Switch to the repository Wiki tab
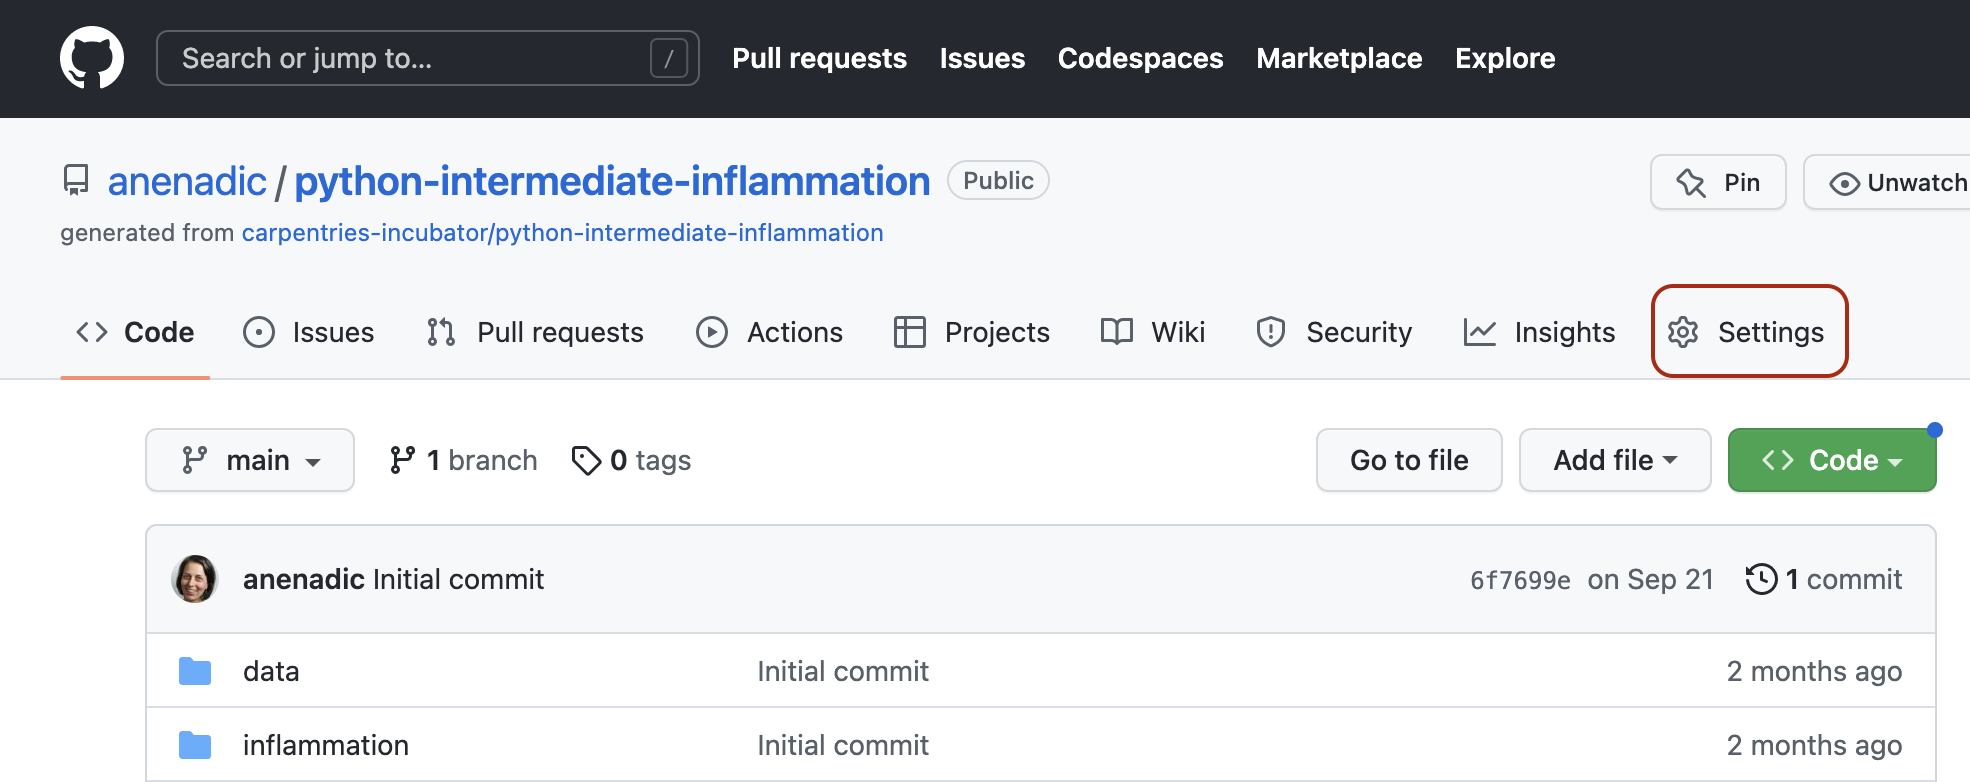Screen dimensions: 1970x782 click(1153, 332)
